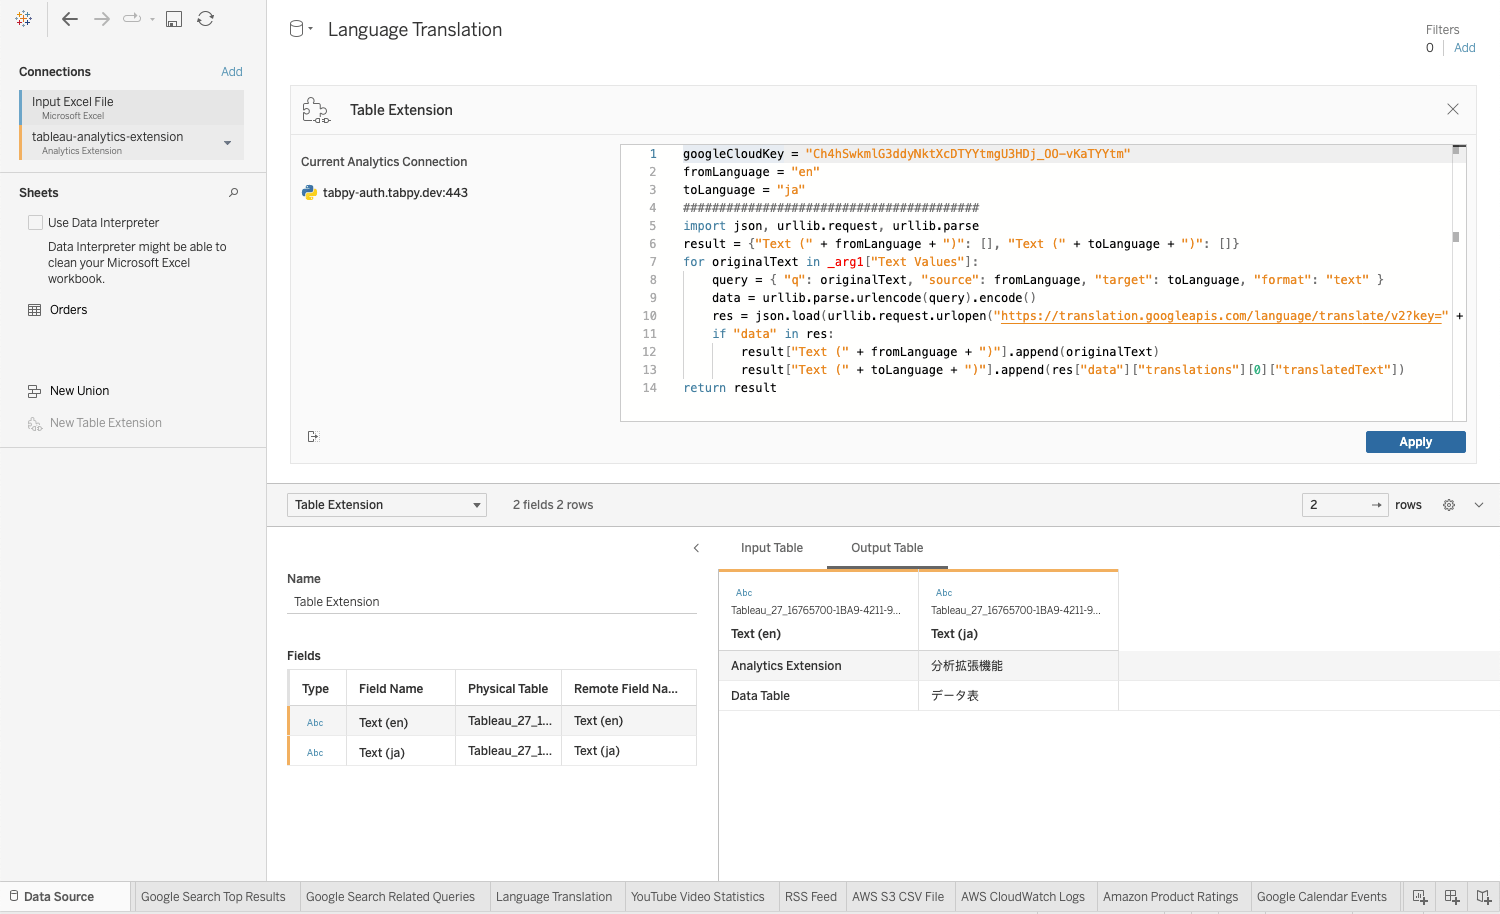Image resolution: width=1500 pixels, height=914 pixels.
Task: Click the sign-out icon below the connection
Action: click(313, 437)
